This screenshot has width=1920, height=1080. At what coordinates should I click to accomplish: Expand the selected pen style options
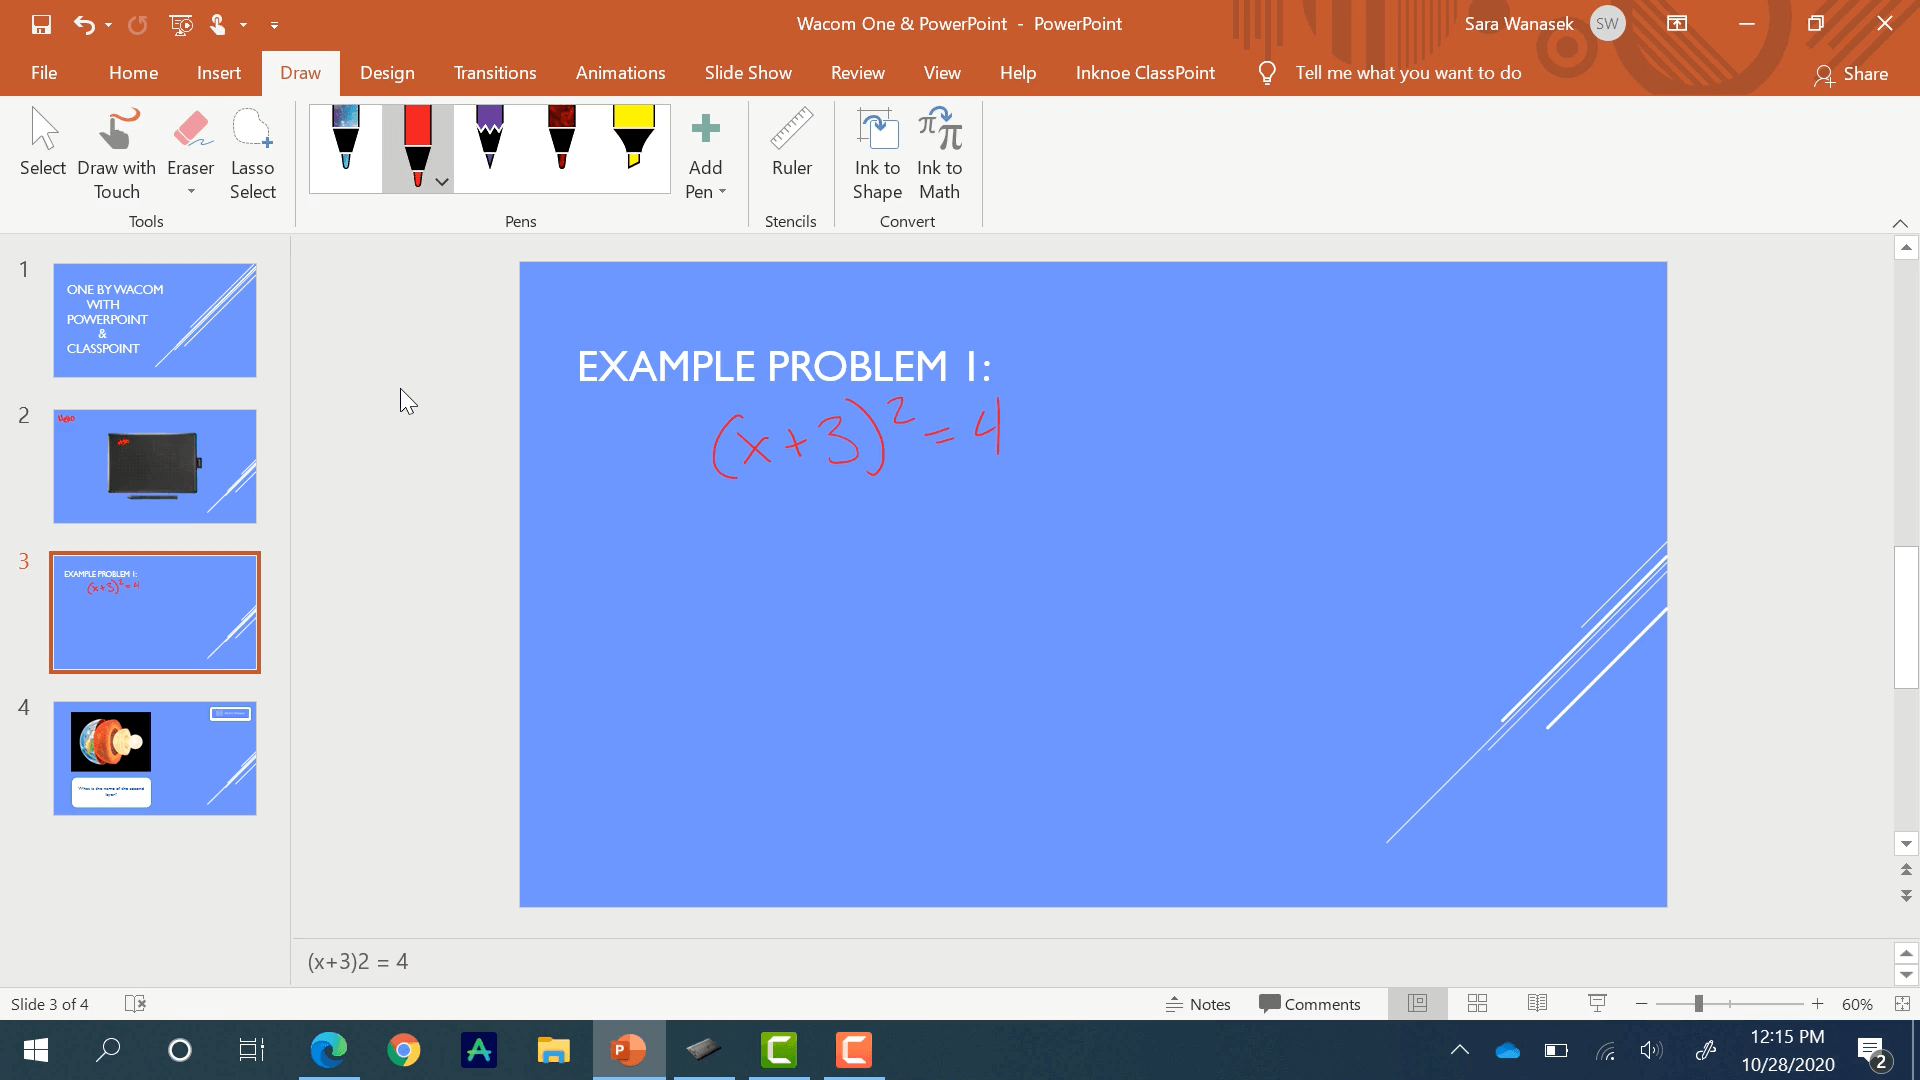coord(442,181)
